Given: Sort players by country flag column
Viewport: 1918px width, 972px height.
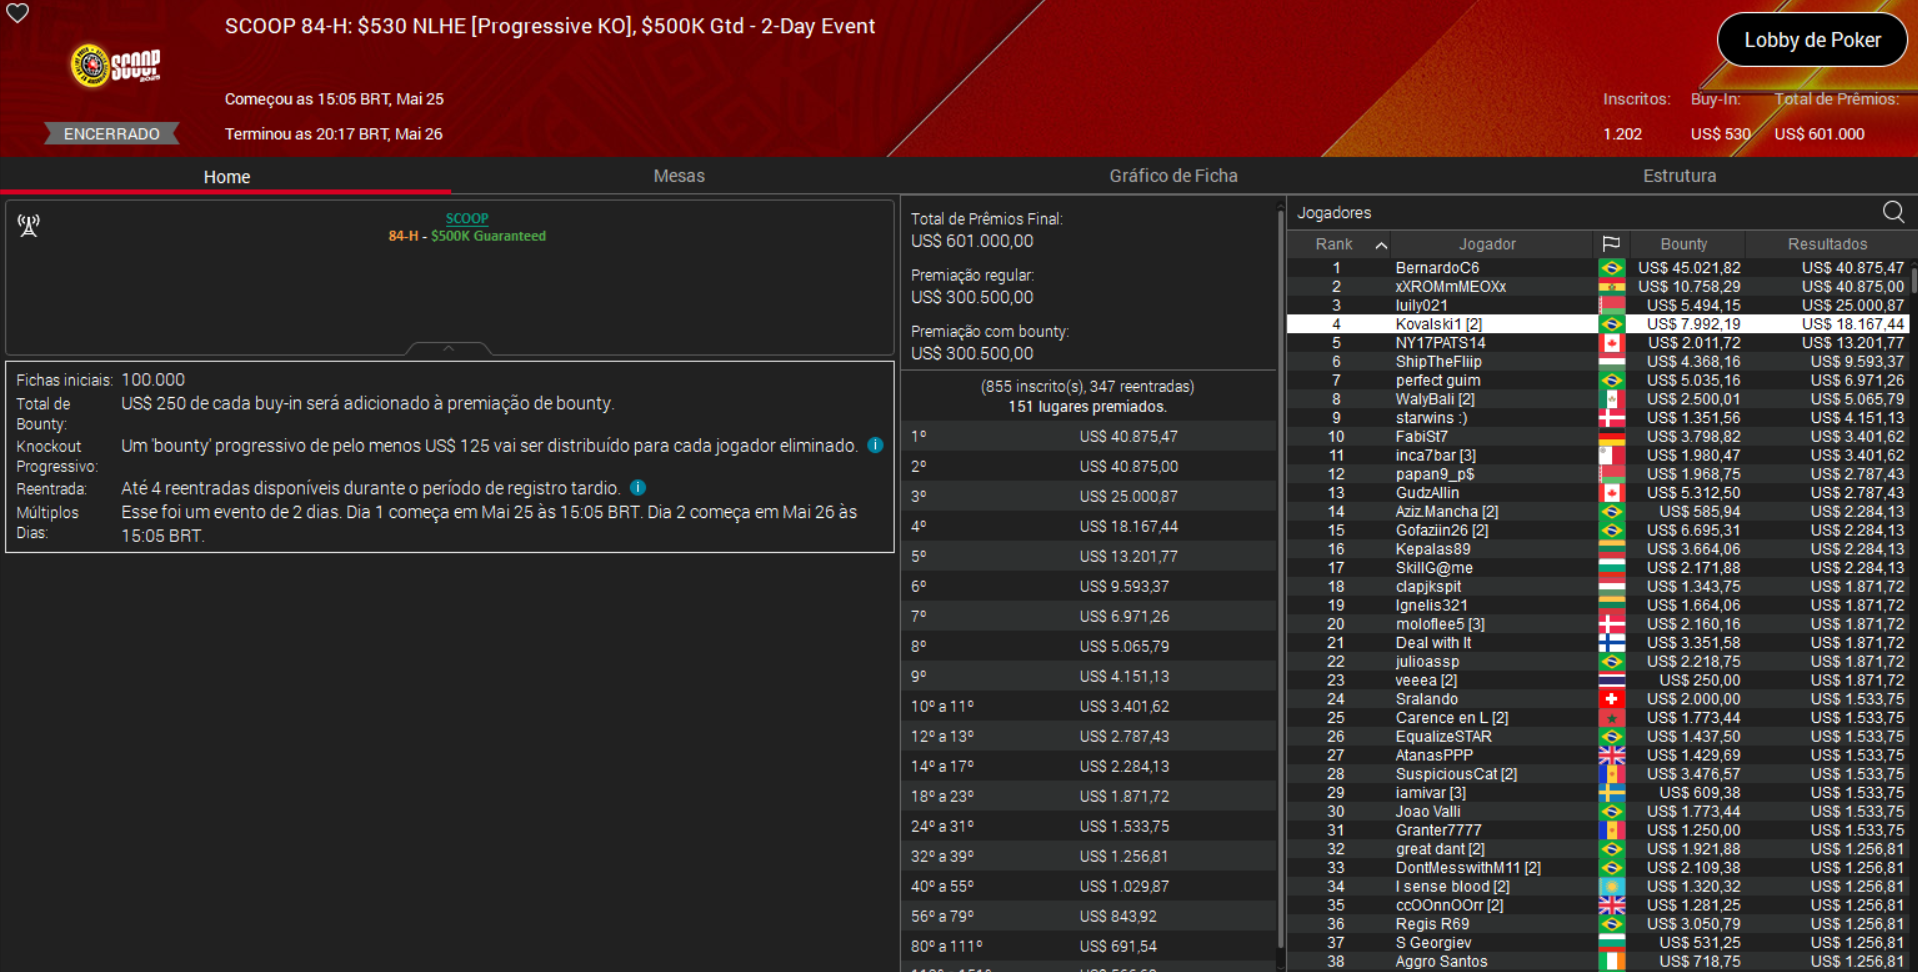Looking at the screenshot, I should [1611, 244].
